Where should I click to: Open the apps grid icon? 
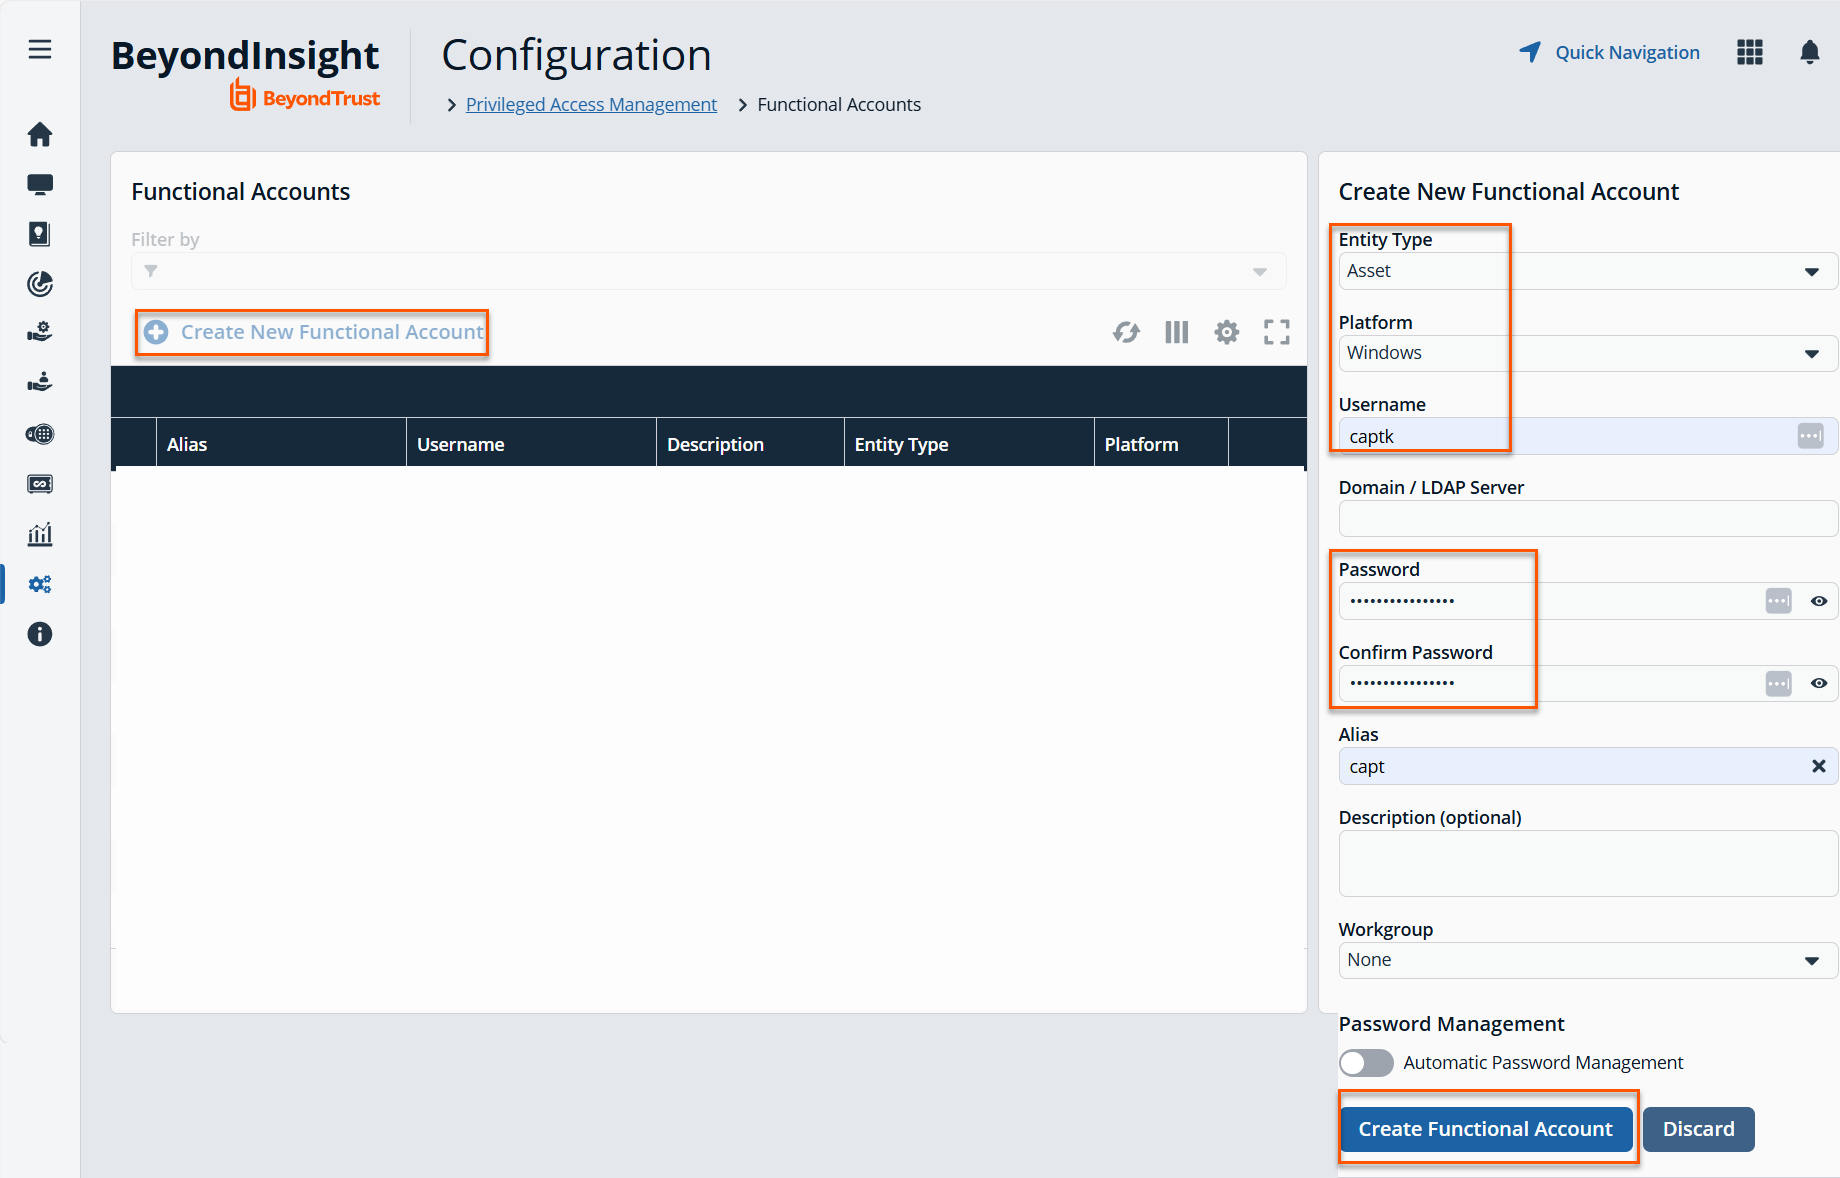1750,52
